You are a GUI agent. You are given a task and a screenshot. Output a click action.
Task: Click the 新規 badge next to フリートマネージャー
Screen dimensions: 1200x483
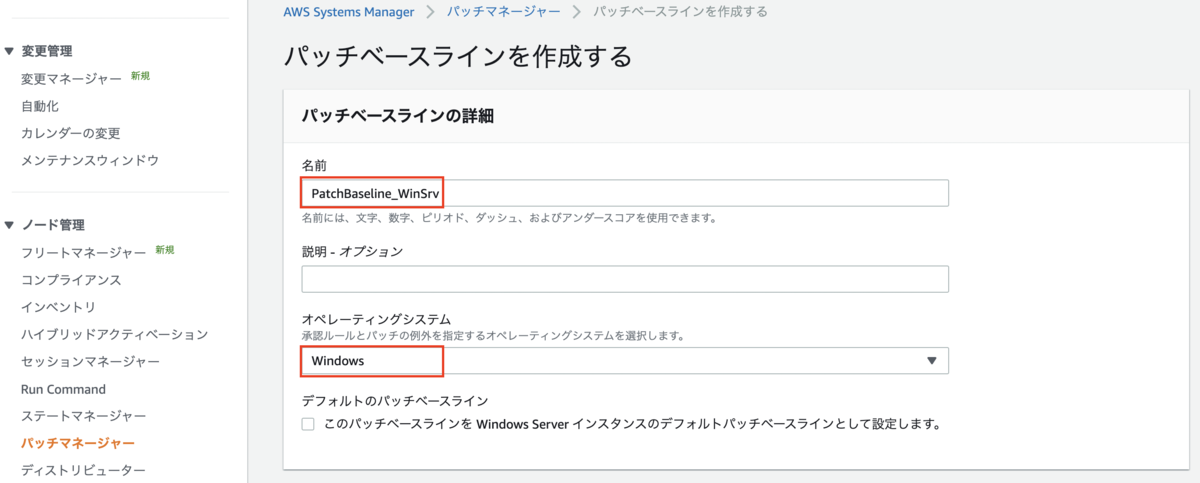click(x=165, y=250)
